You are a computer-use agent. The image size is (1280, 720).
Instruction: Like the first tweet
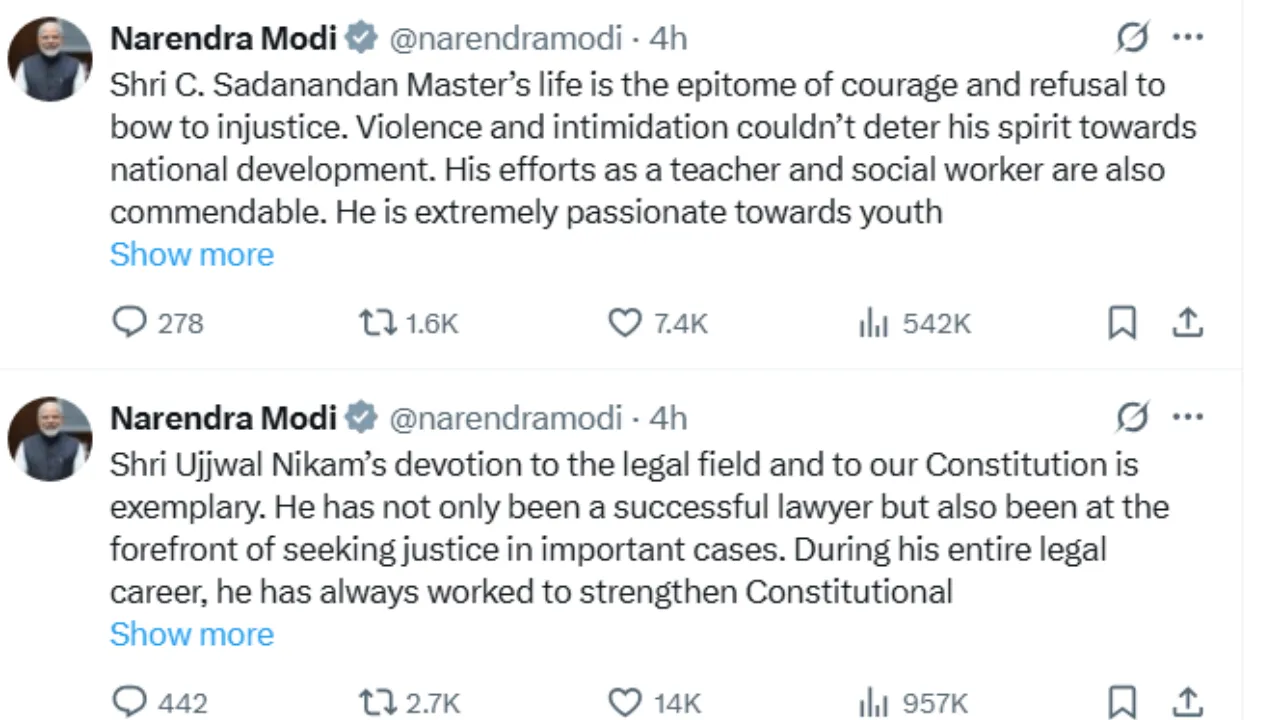pos(624,322)
